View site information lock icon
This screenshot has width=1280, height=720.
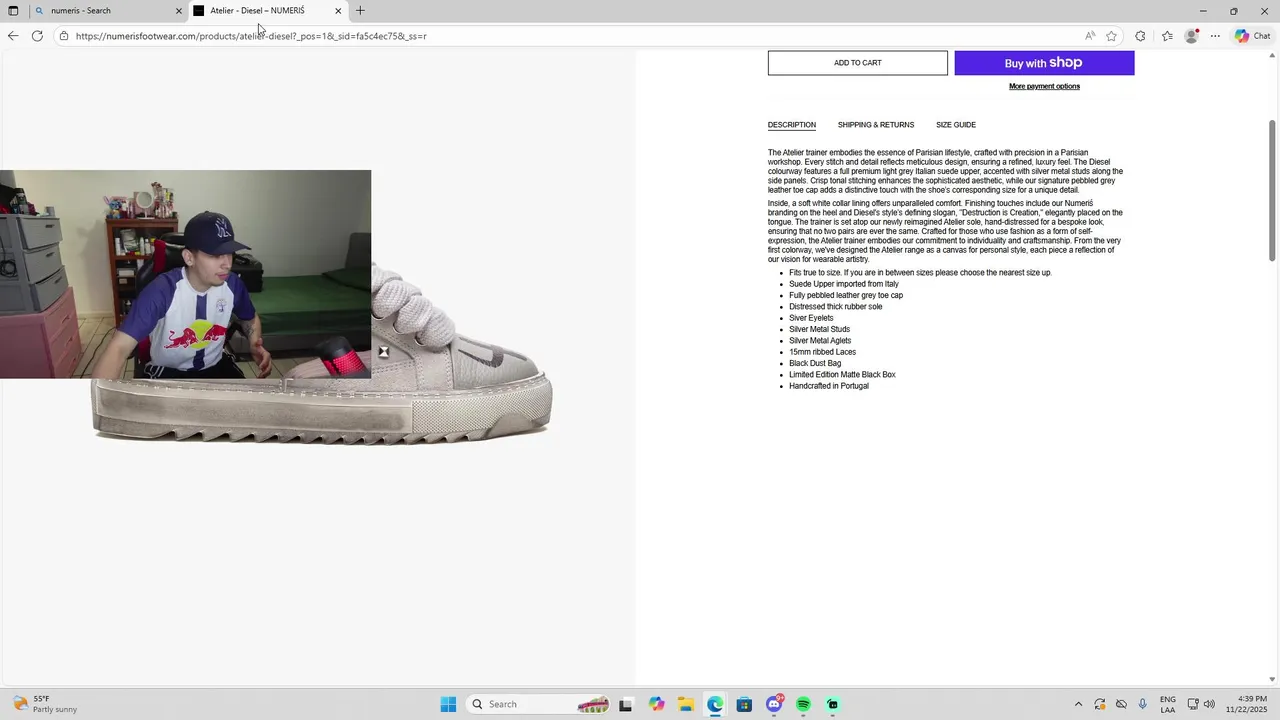[x=63, y=36]
